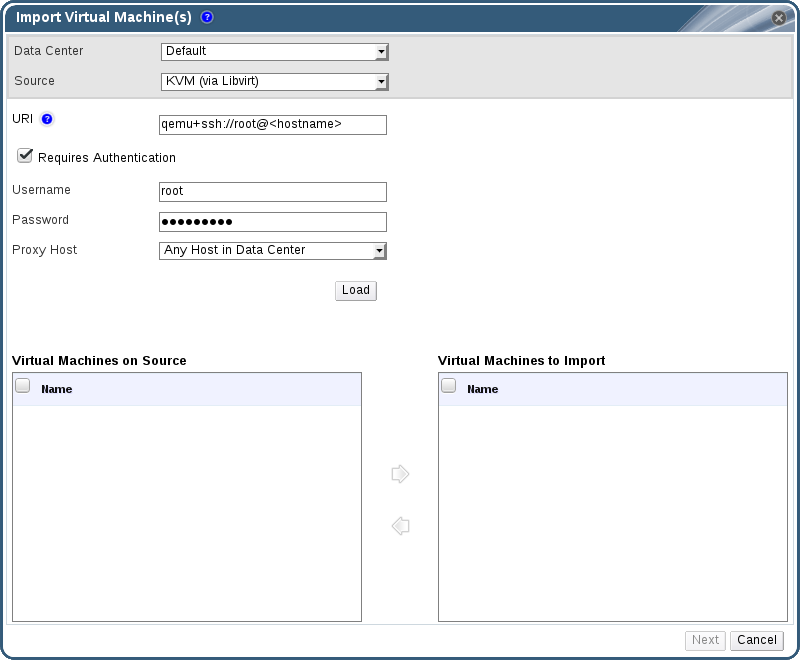Click the Name column header in source list

57,389
